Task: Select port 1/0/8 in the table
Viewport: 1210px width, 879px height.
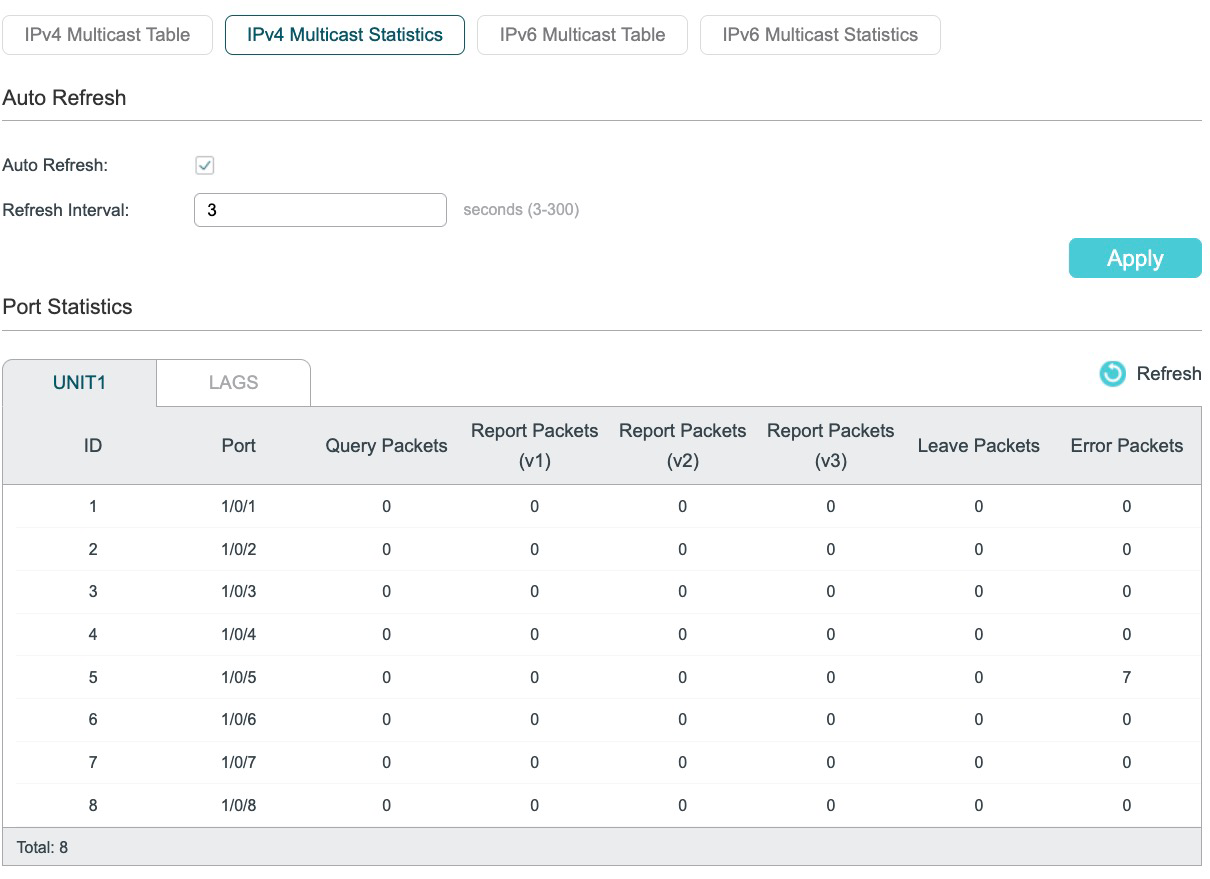Action: [239, 805]
